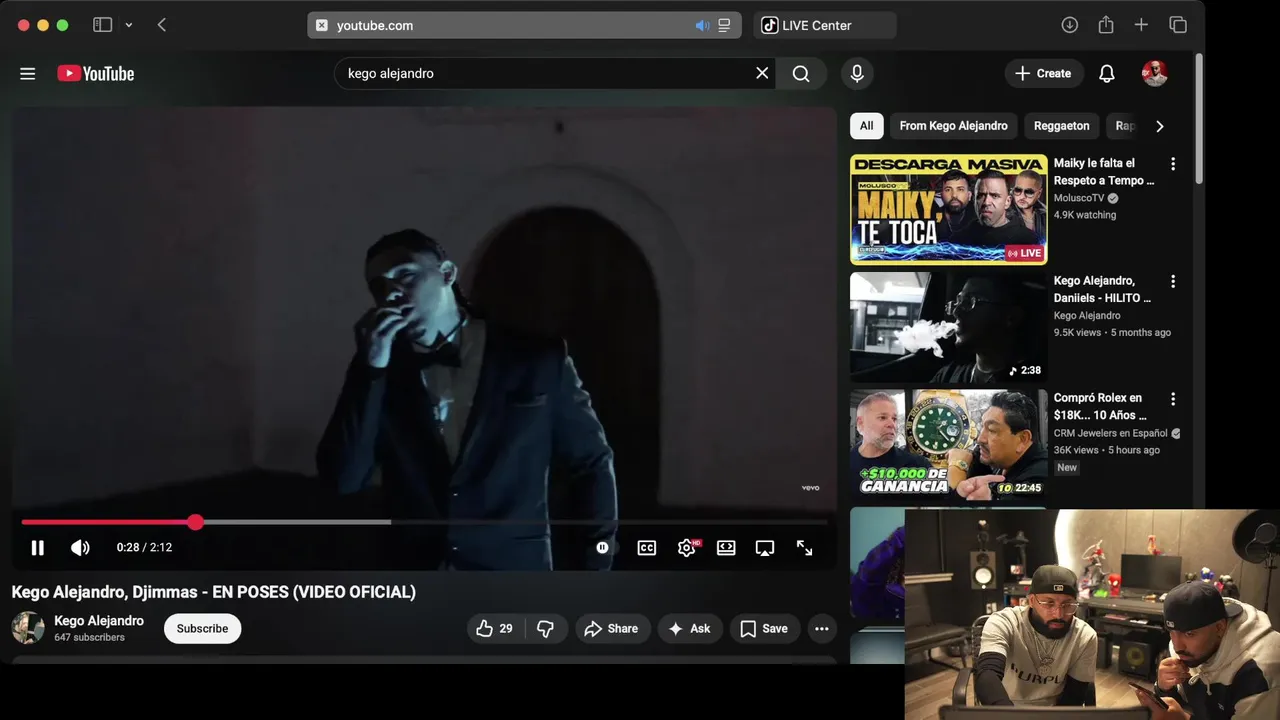Toggle autoplay switch in player
Screen dimensions: 1280x720
coord(603,548)
